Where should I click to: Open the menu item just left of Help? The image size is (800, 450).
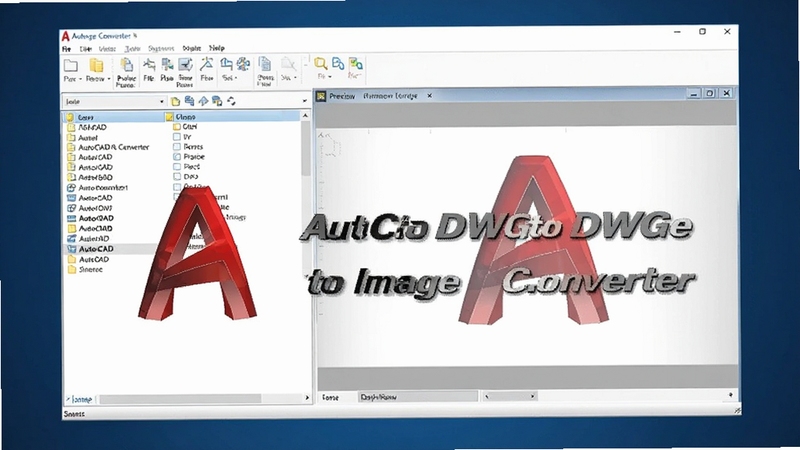[192, 48]
